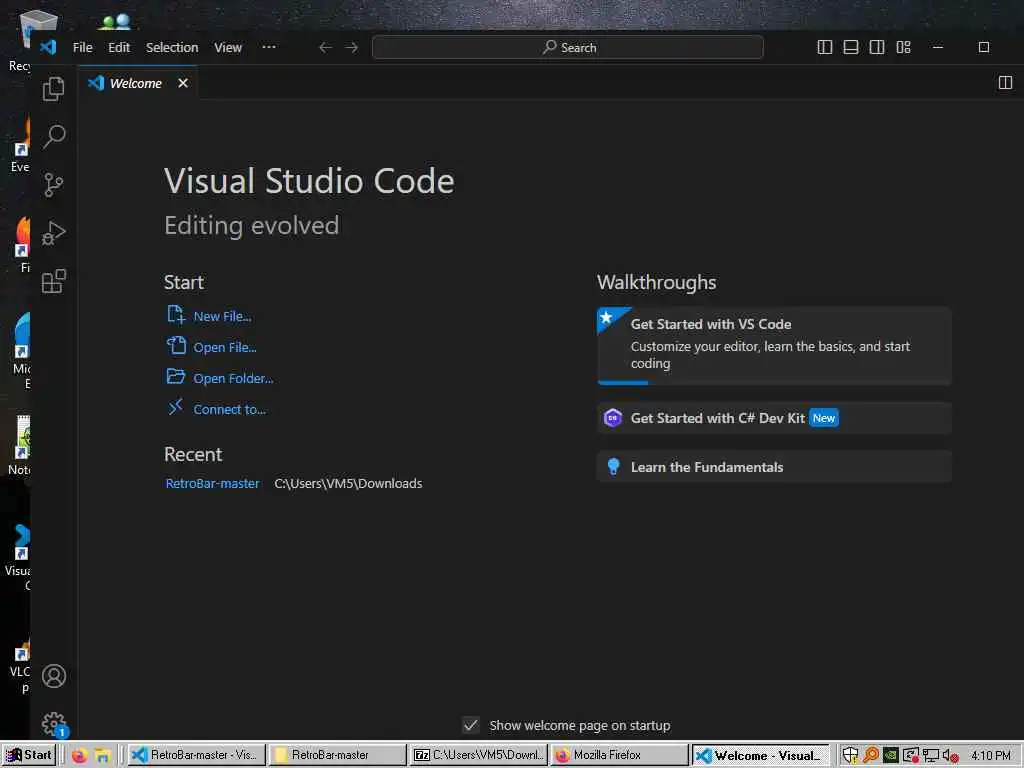Click the Search command center box
1024x768 pixels.
click(x=568, y=47)
